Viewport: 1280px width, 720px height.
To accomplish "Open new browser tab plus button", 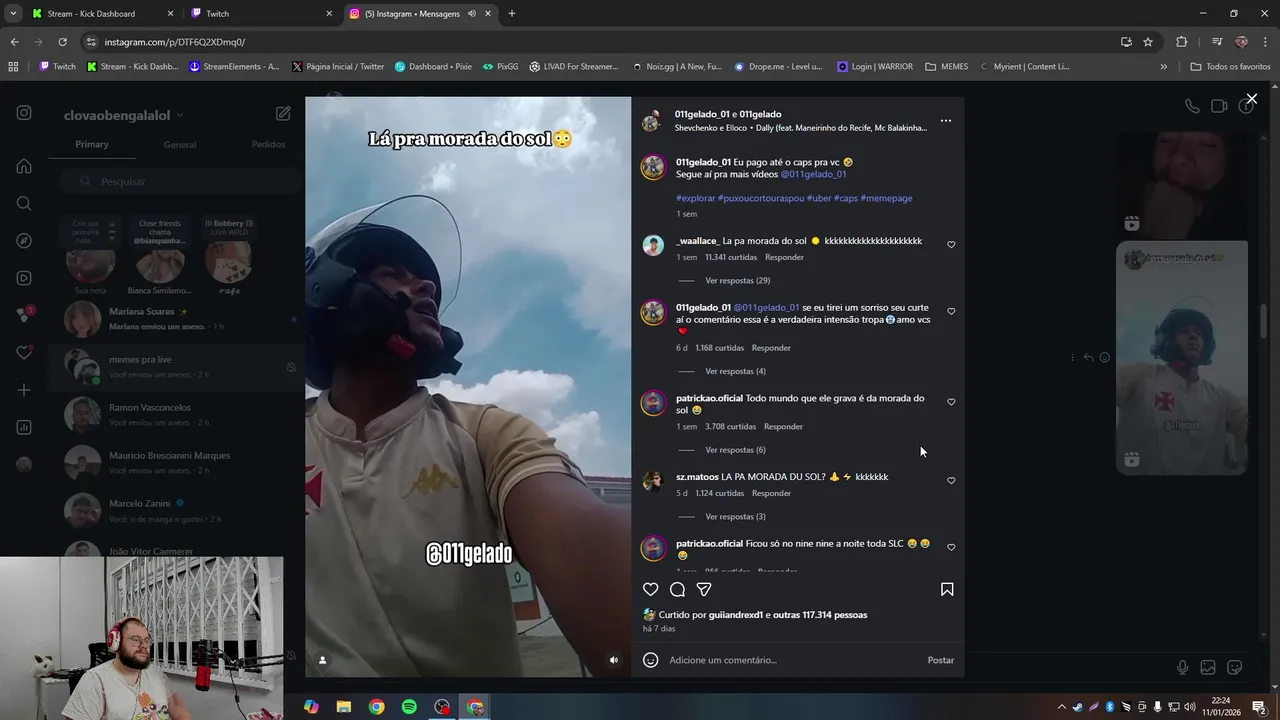I will point(511,14).
